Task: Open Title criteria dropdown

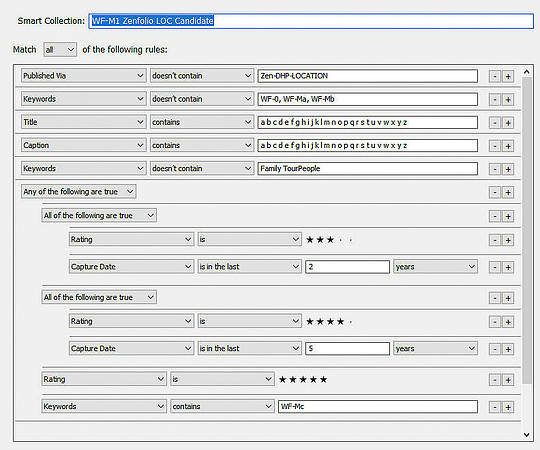Action: click(x=83, y=122)
